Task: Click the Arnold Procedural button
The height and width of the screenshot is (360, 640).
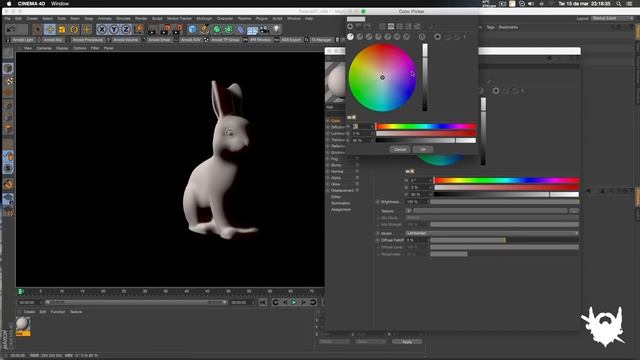Action: (x=88, y=40)
